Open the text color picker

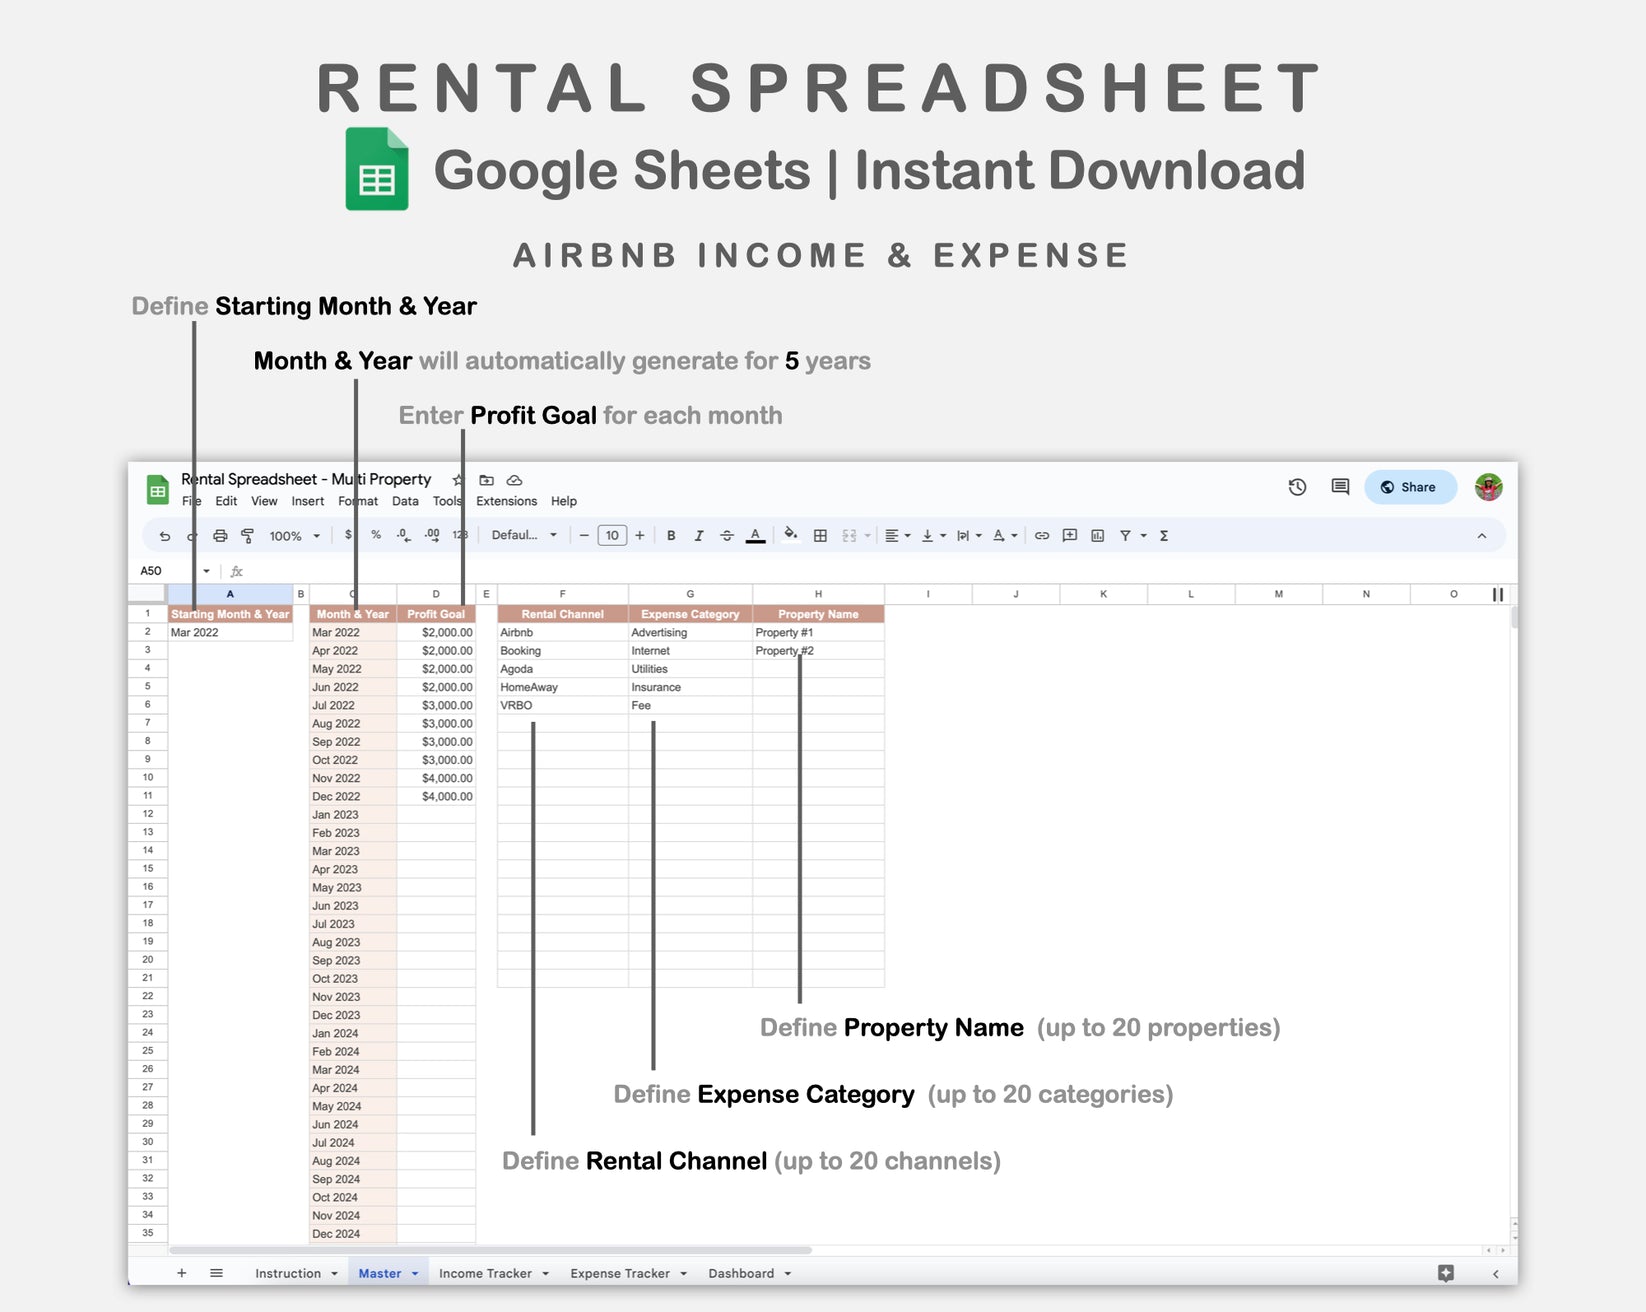coord(756,535)
